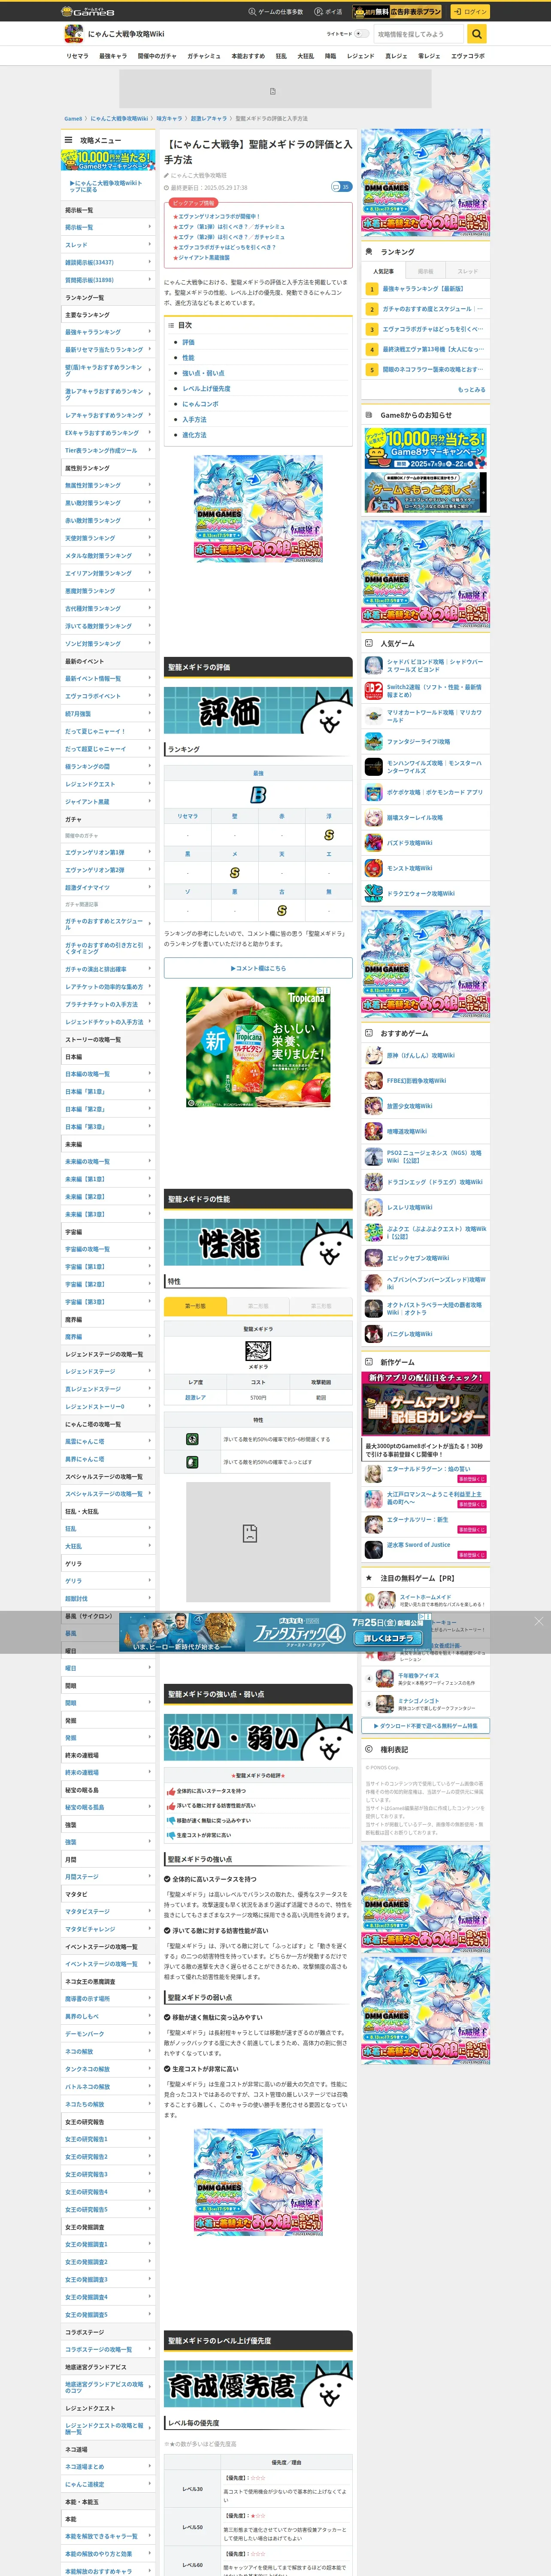Screen dimensions: 551x2576
Task: Select the 最強キャラ navigation tab
Action: (x=113, y=56)
